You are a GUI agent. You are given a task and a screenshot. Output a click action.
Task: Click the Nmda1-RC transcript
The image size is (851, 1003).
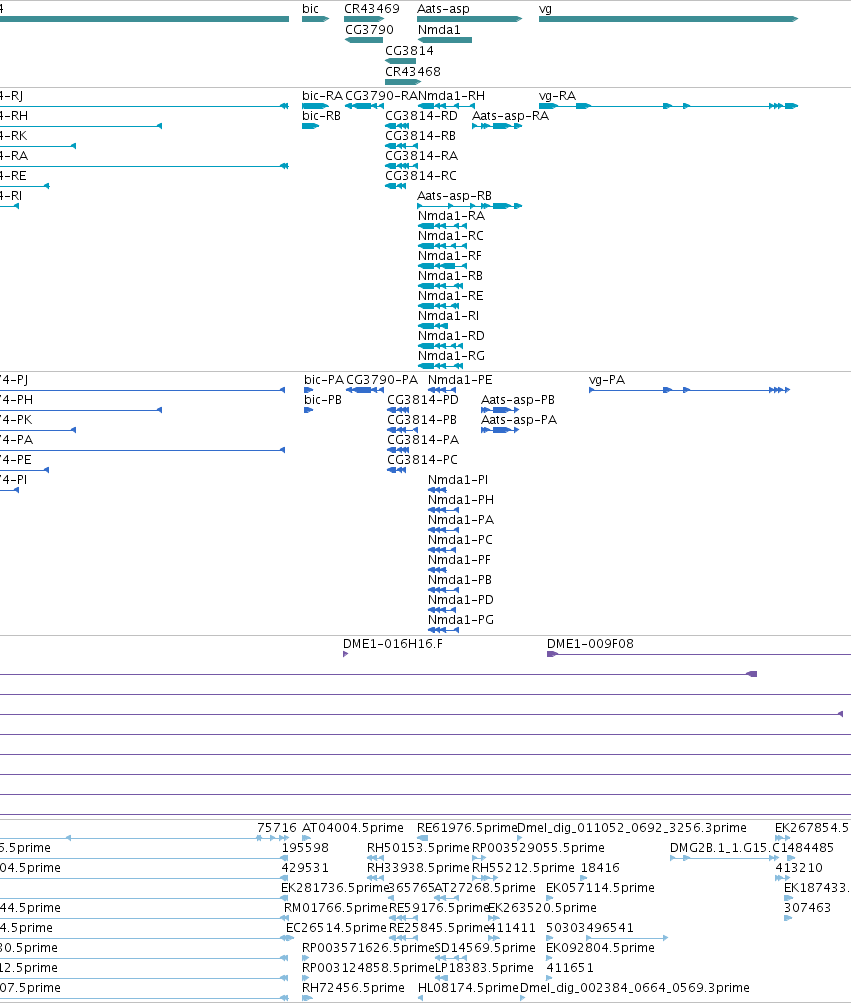442,246
